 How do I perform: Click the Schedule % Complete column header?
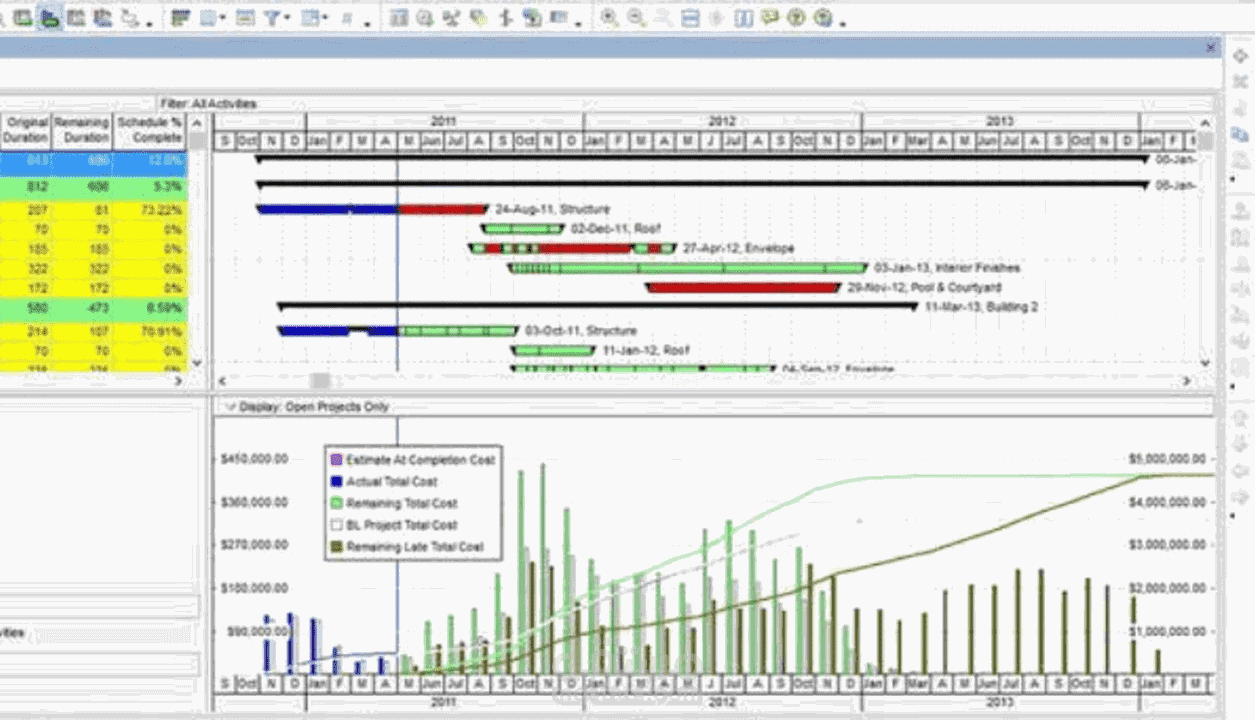[150, 130]
